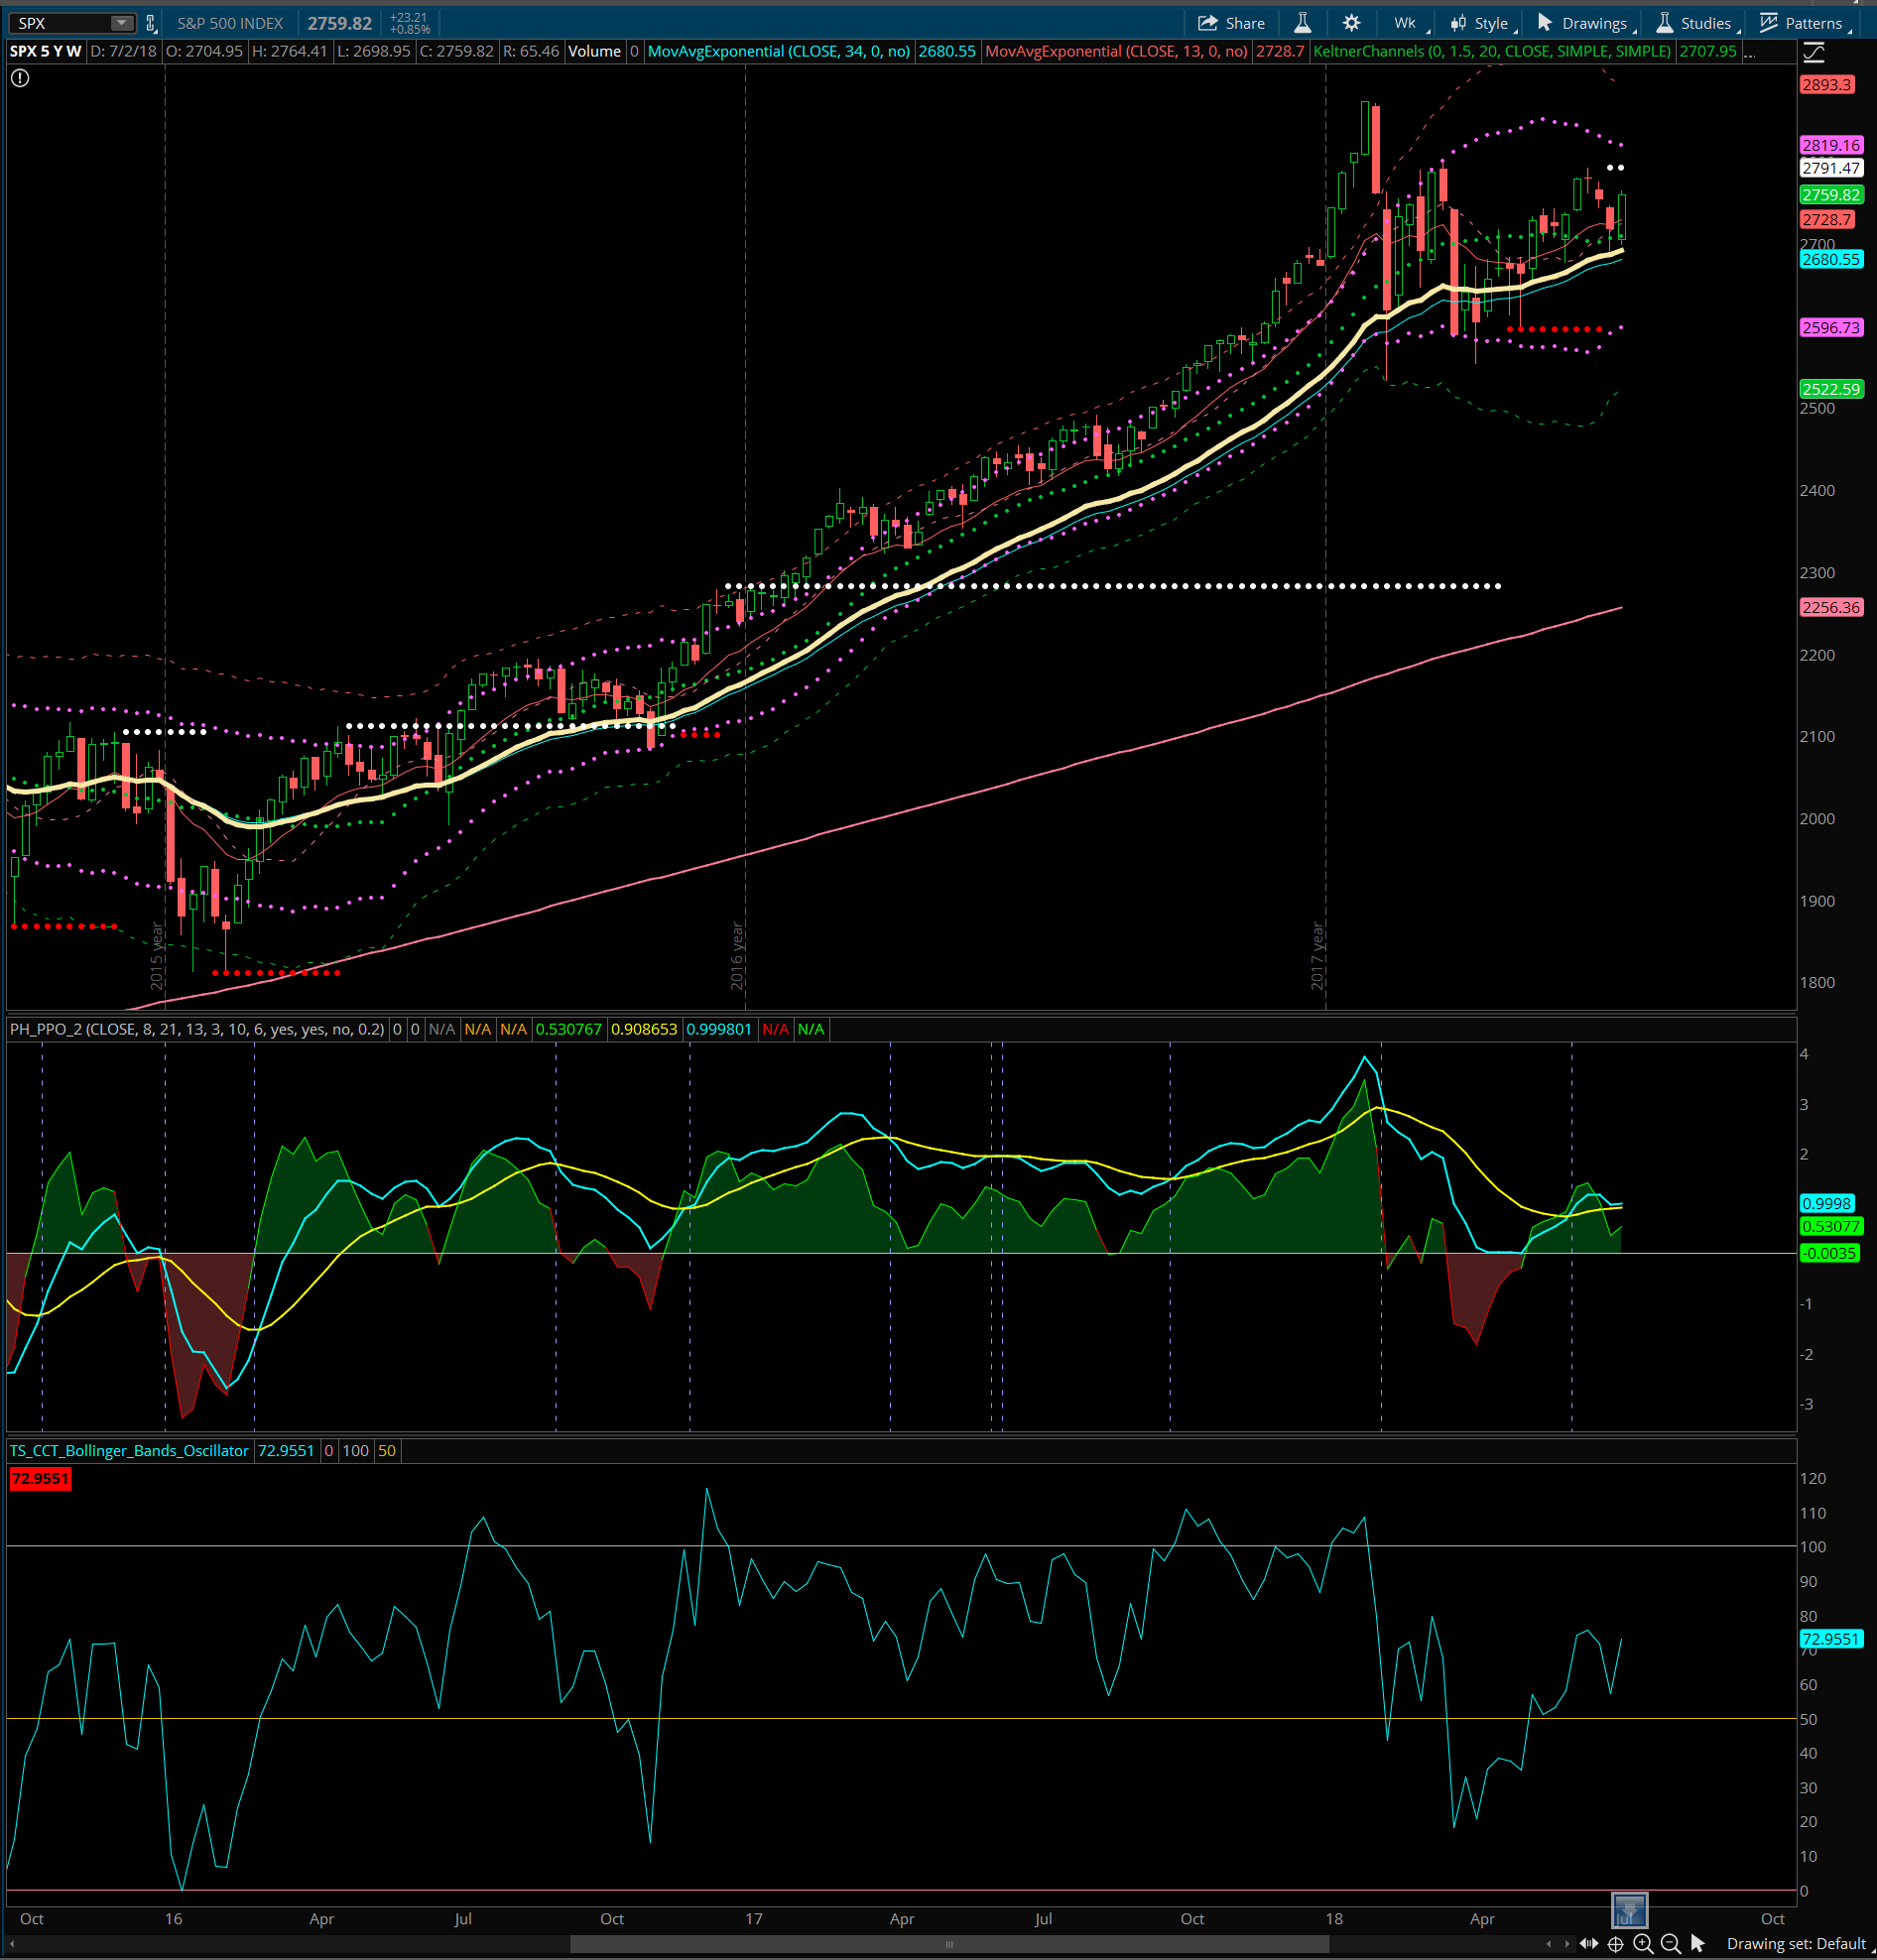Click the PH_PPO_2 study label
This screenshot has height=1960, width=1877.
(x=197, y=1029)
